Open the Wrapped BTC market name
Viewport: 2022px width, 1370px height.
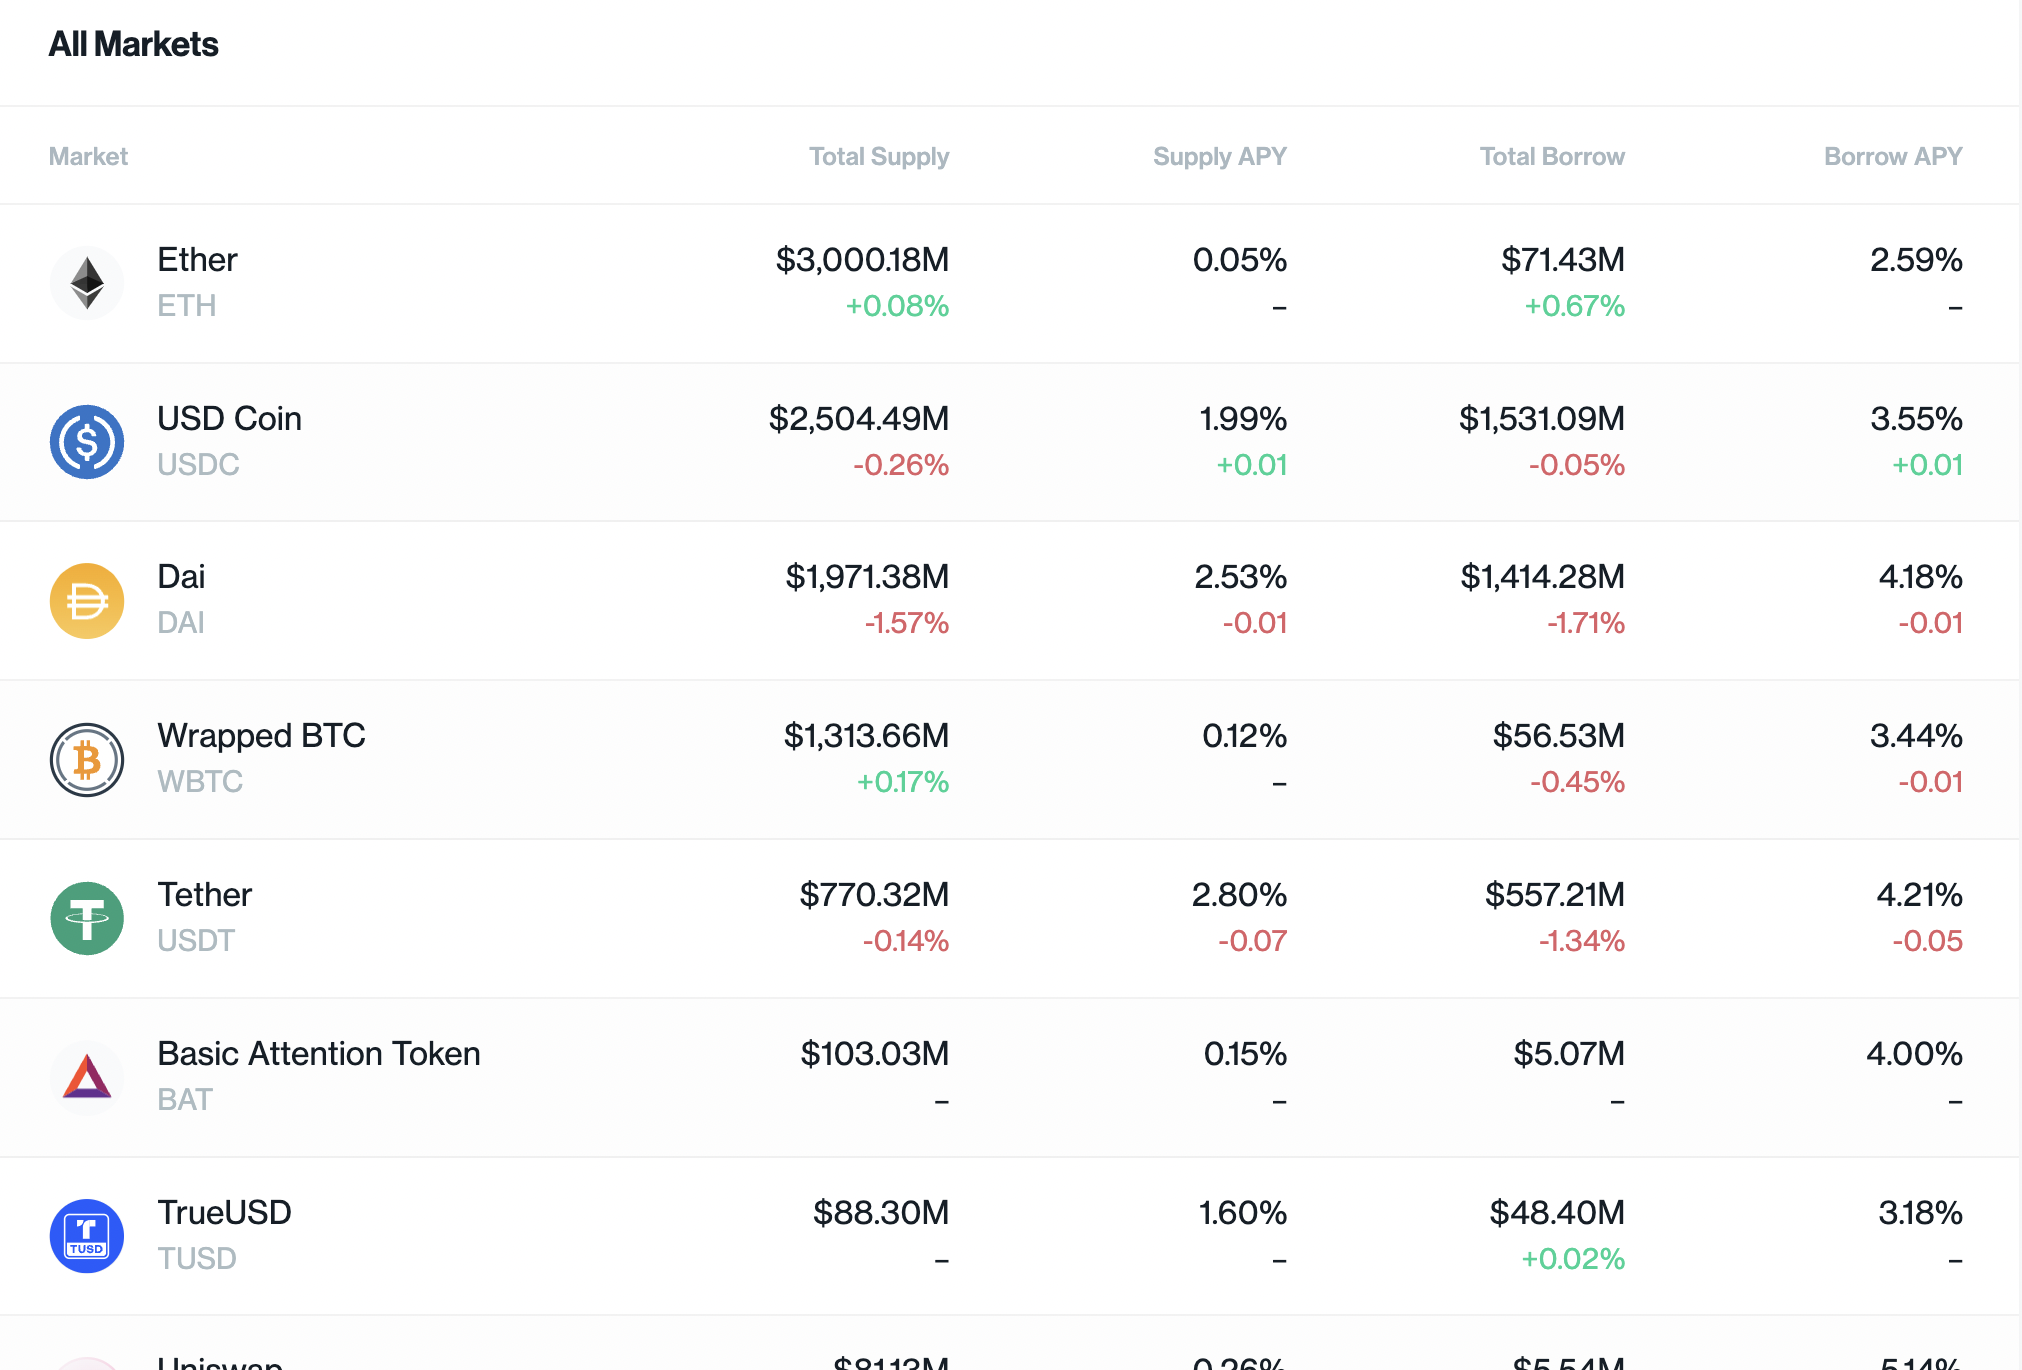(261, 736)
